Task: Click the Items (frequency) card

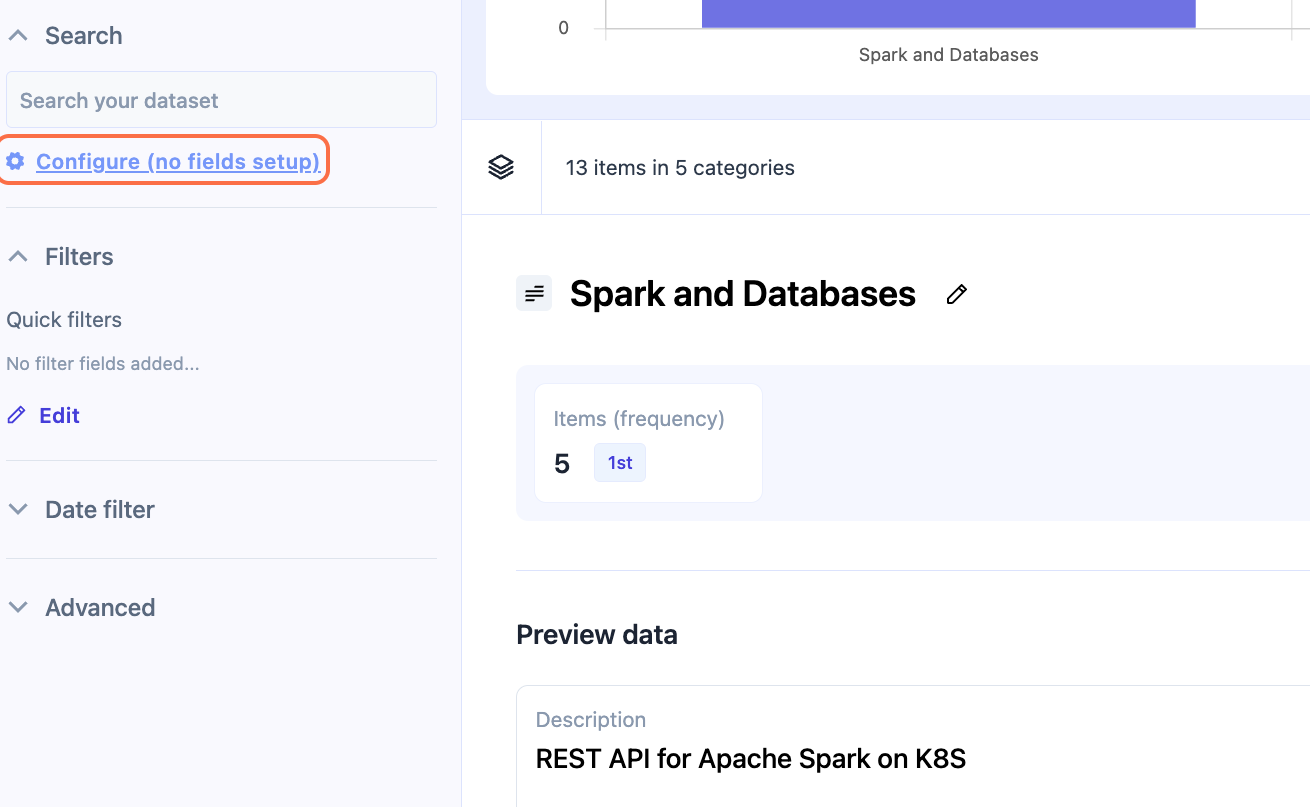Action: coord(648,442)
